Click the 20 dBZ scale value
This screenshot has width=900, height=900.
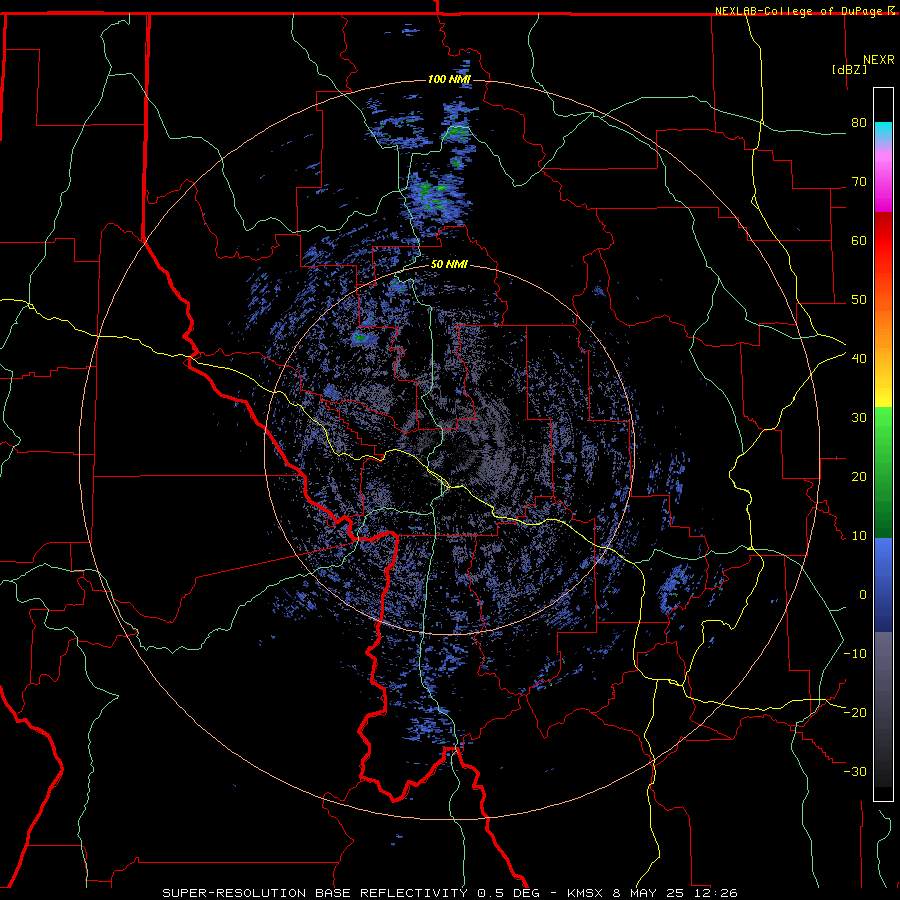pos(859,477)
